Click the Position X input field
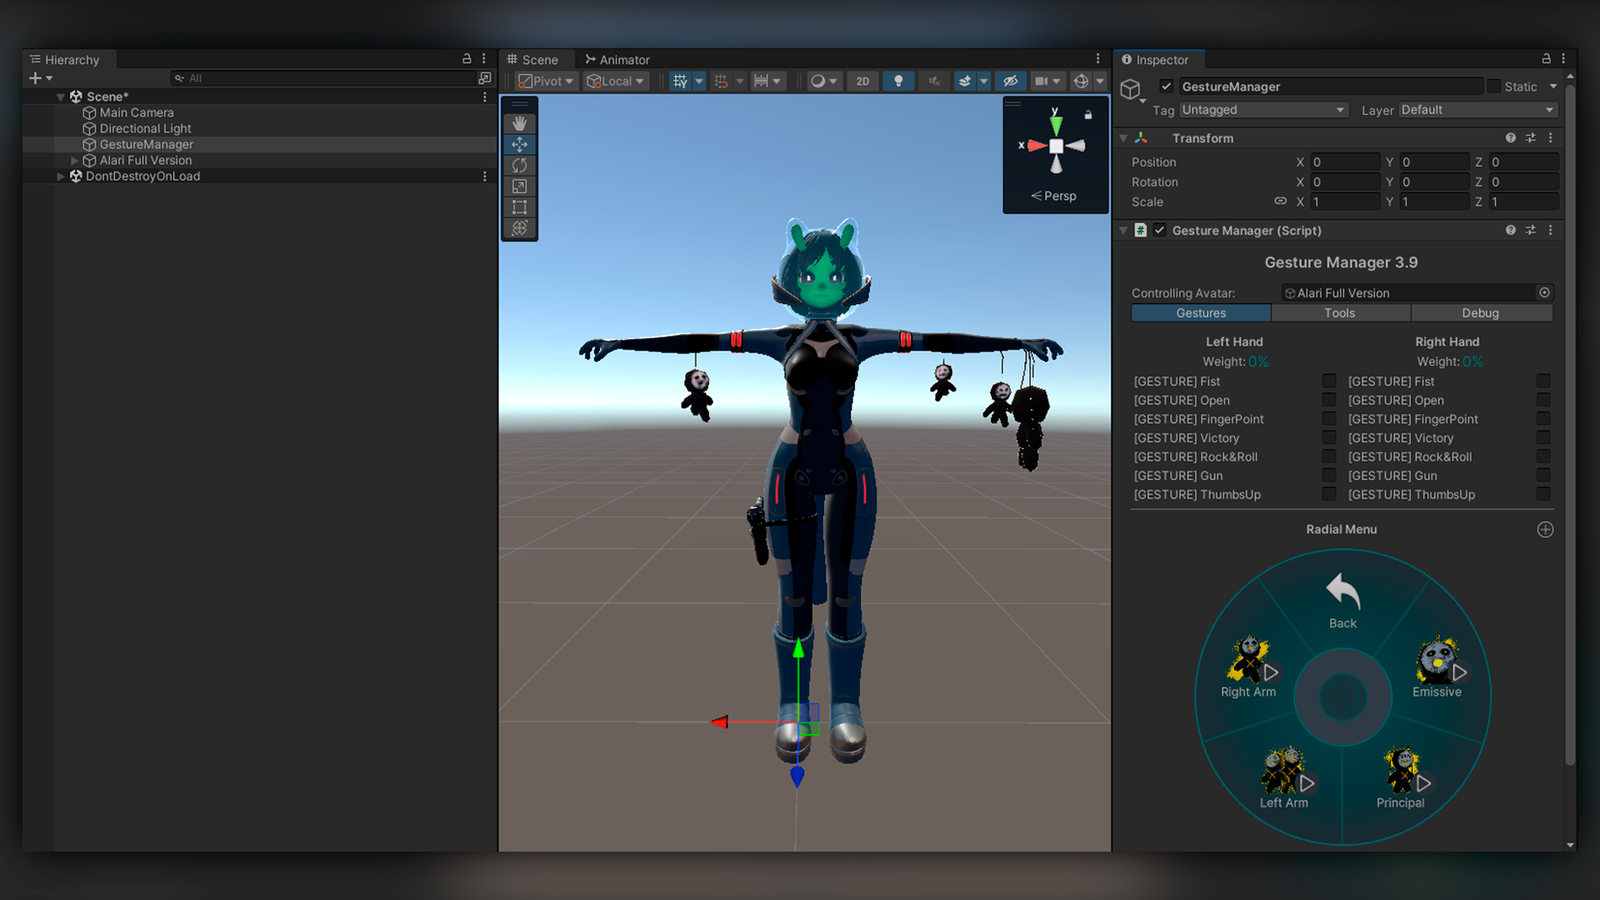 (1344, 161)
